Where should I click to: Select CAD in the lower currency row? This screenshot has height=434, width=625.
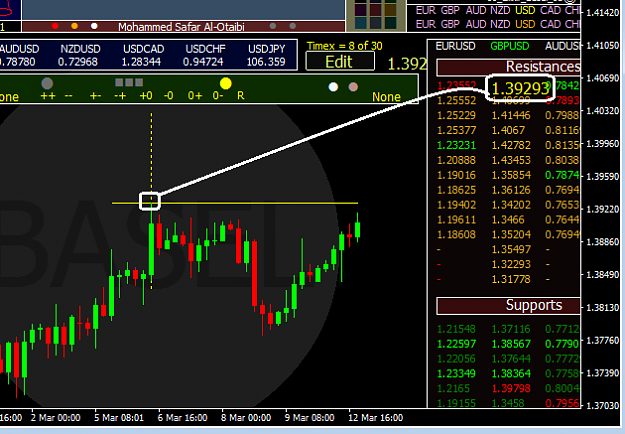coord(550,24)
